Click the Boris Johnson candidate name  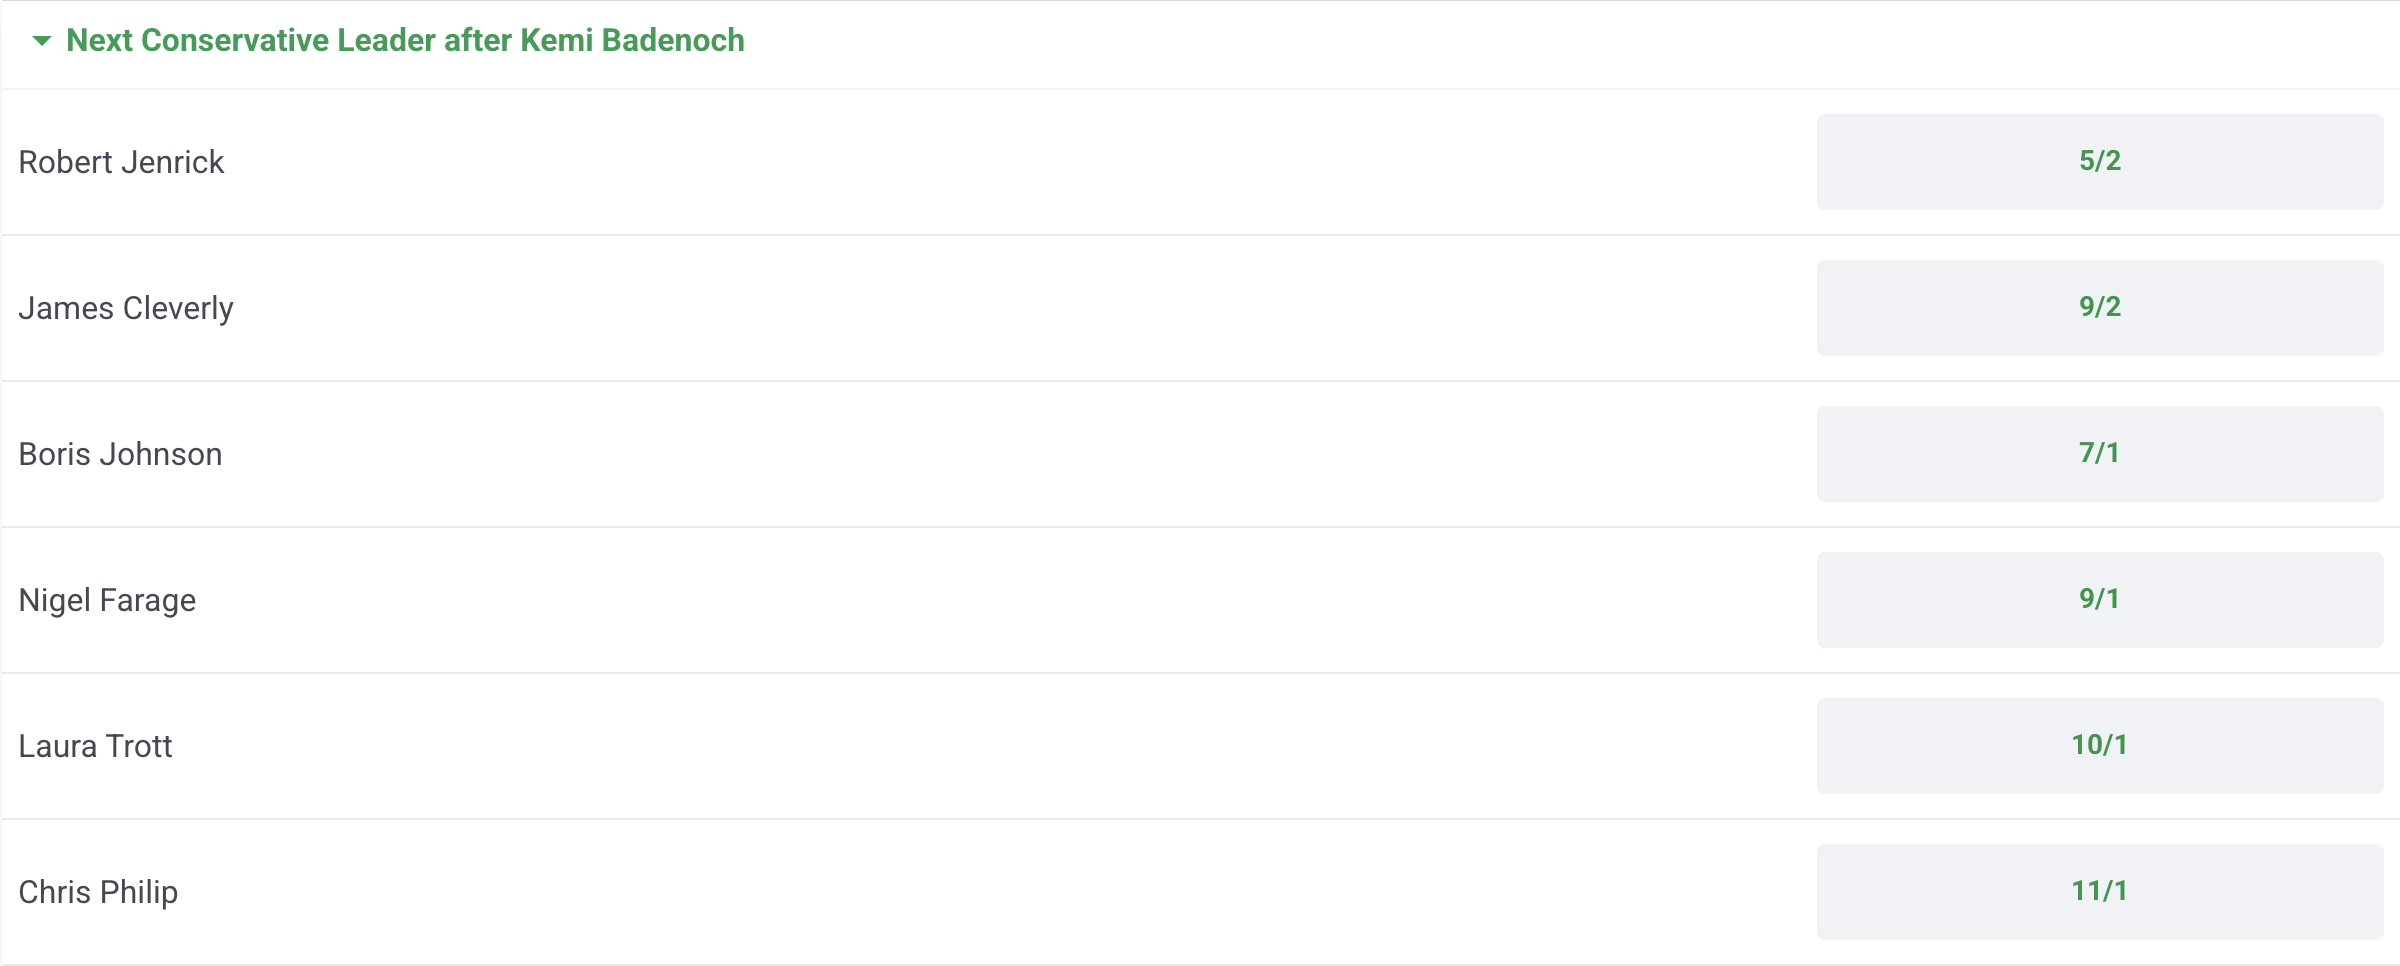click(x=120, y=454)
